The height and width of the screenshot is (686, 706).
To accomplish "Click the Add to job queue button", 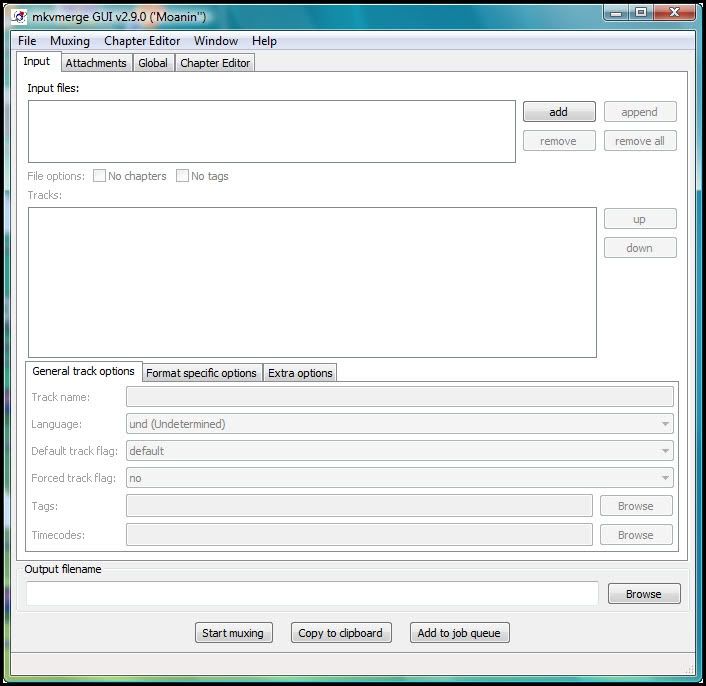I will tap(460, 632).
